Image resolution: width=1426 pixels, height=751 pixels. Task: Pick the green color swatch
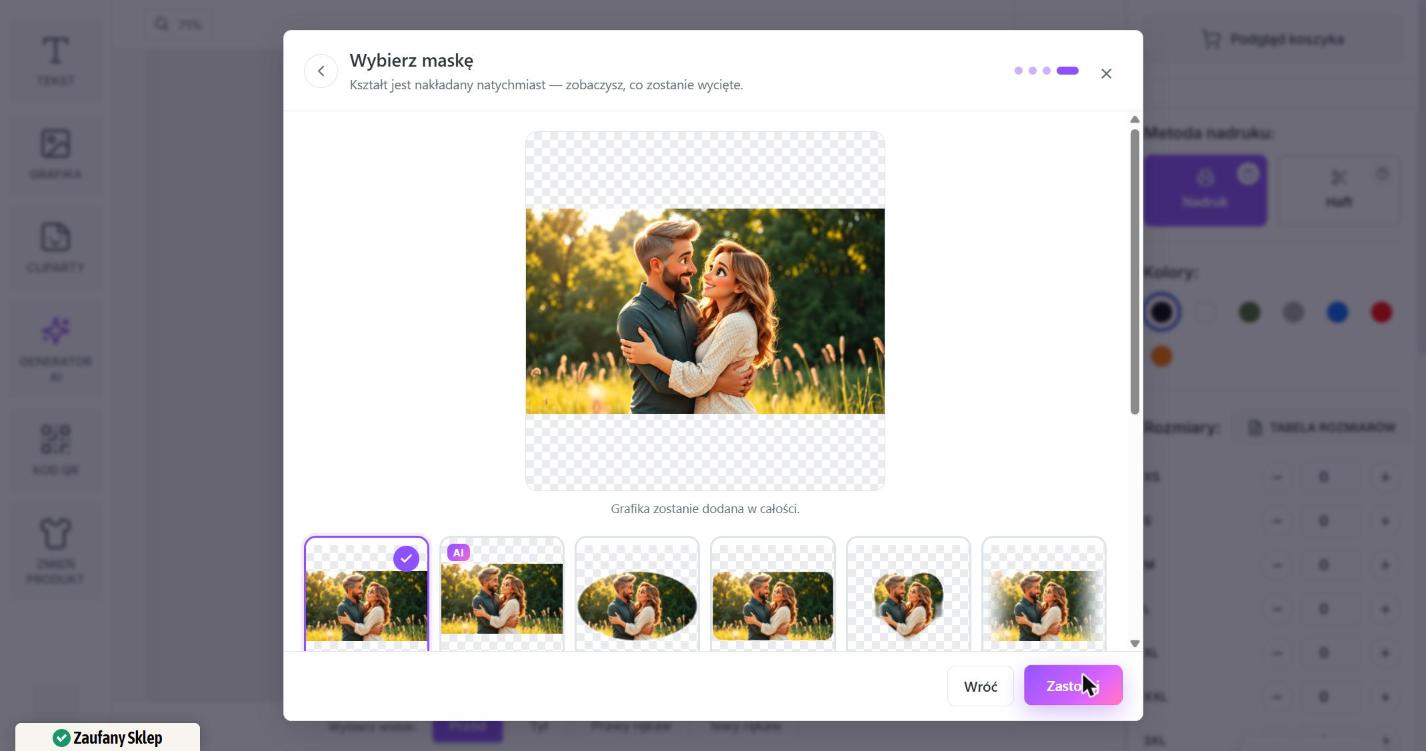pyautogui.click(x=1249, y=312)
